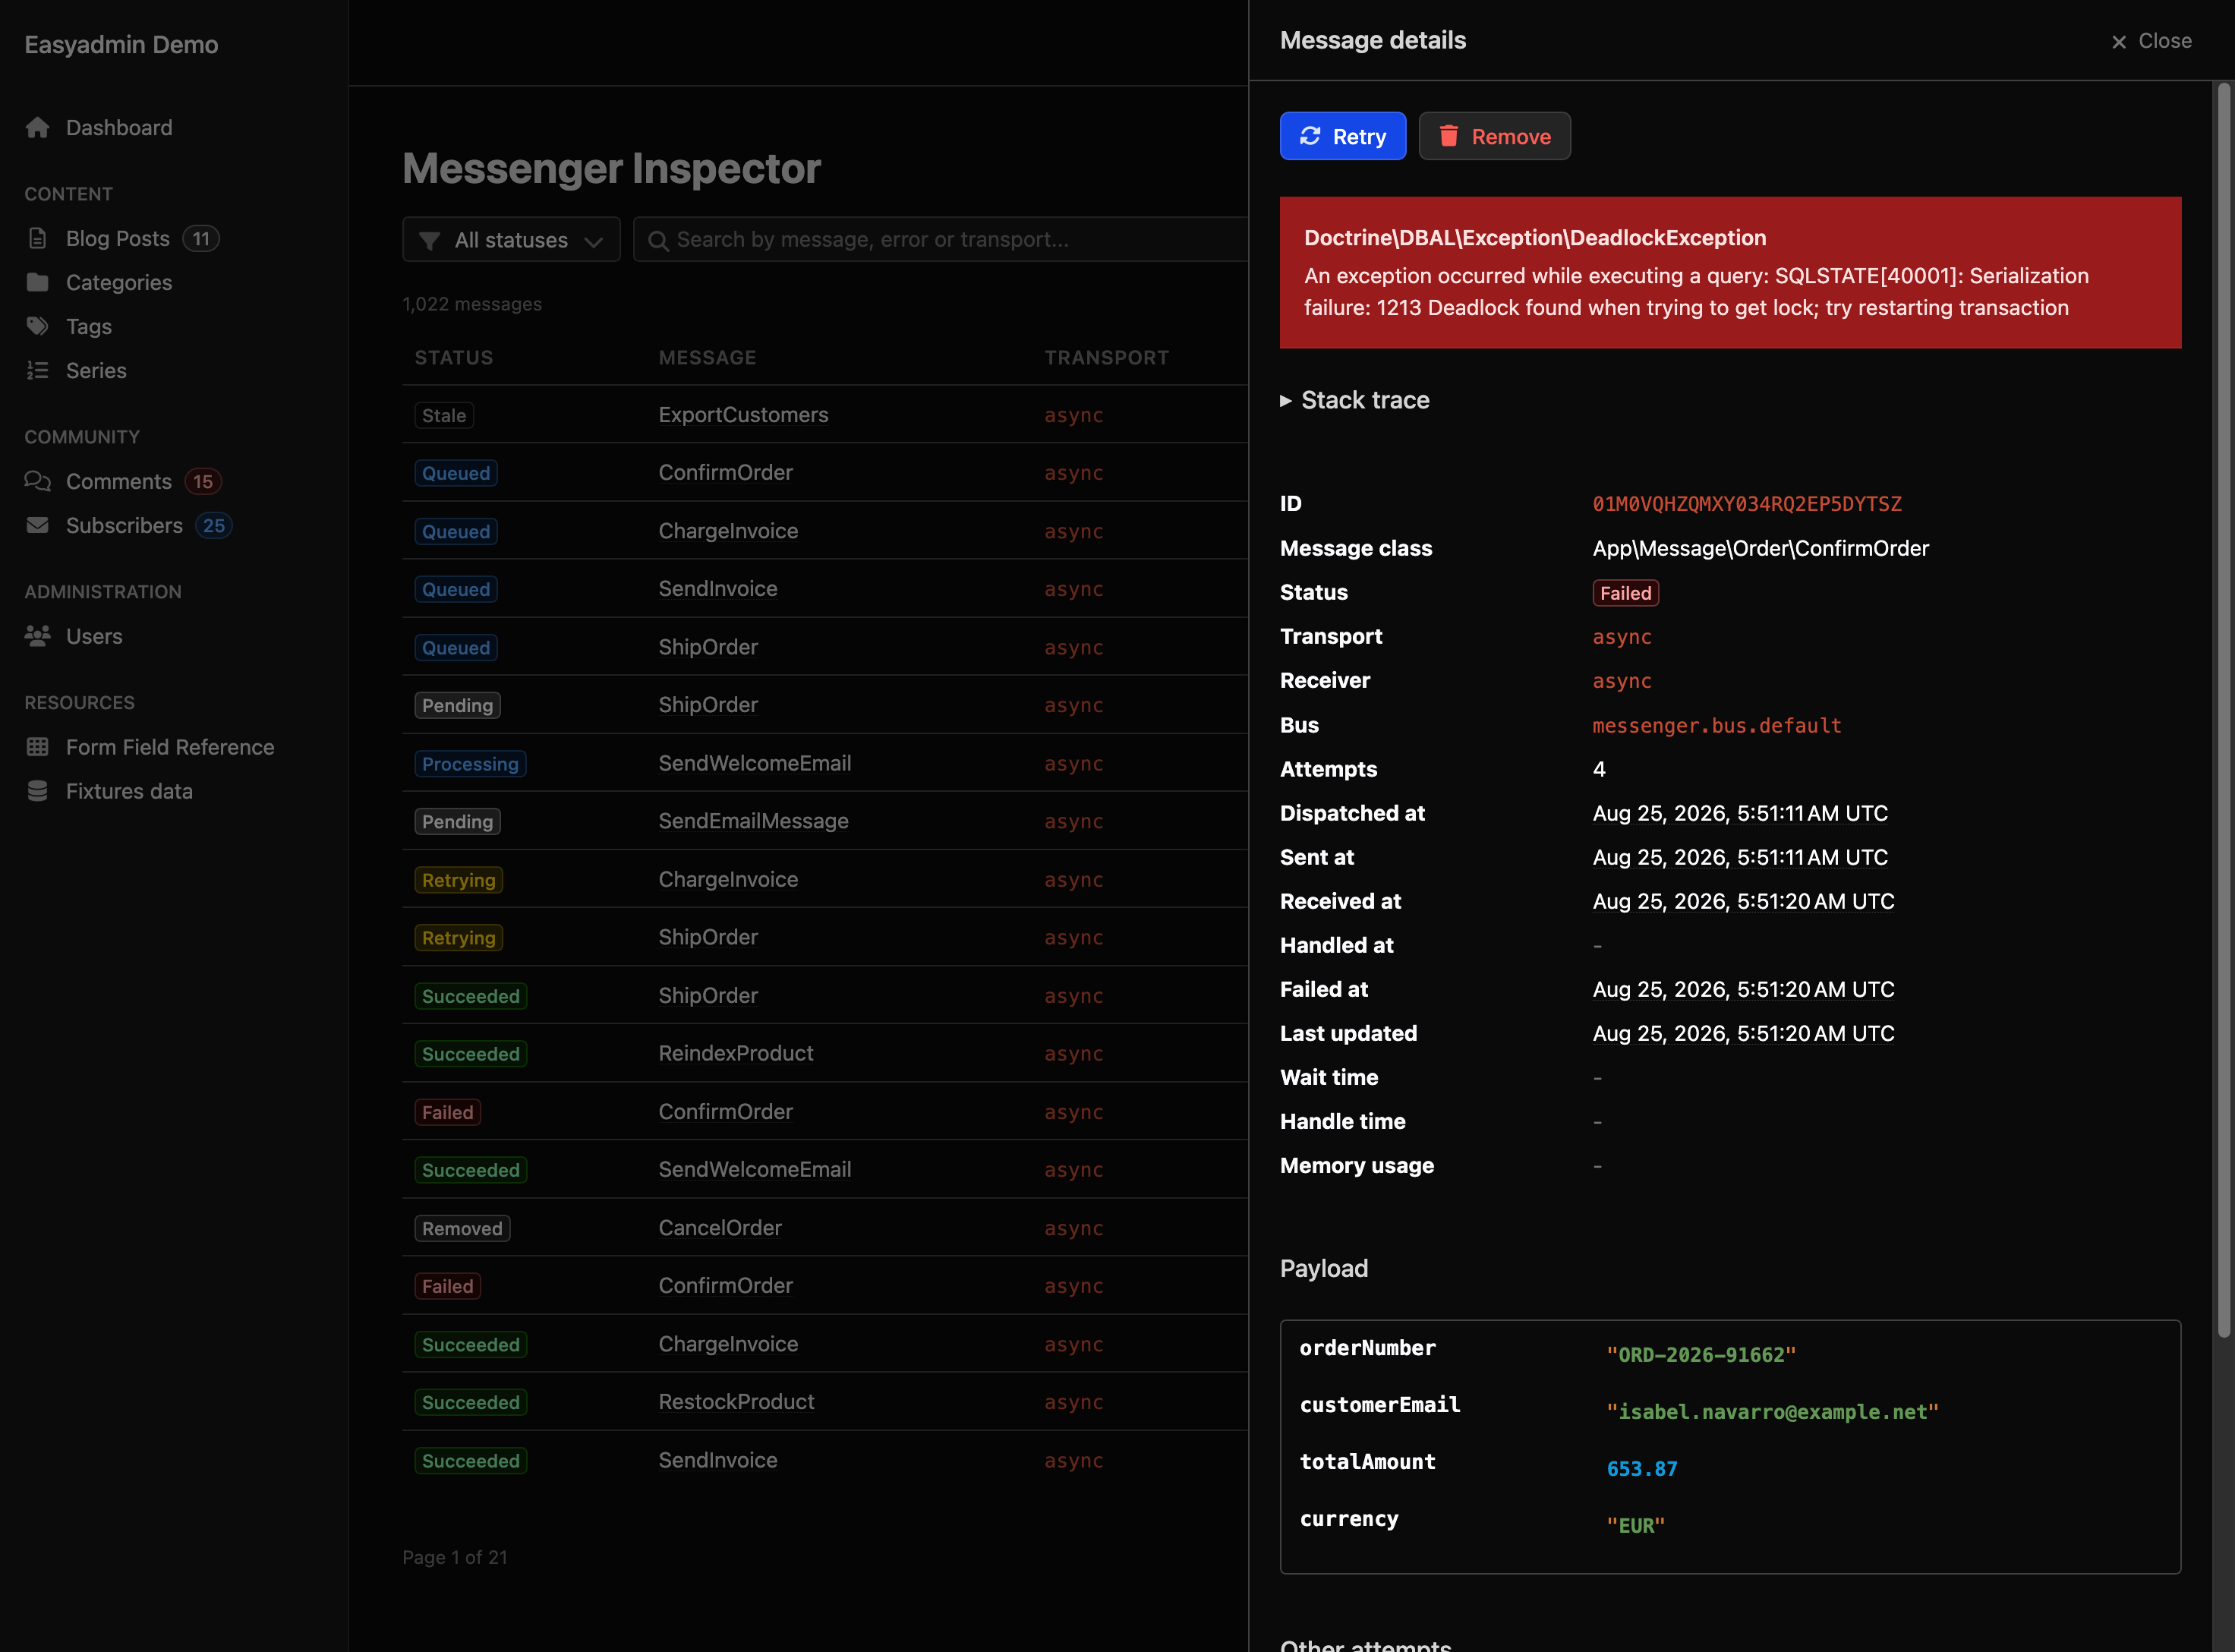Click the Subscribers count badge 25
The height and width of the screenshot is (1652, 2235).
click(x=214, y=525)
